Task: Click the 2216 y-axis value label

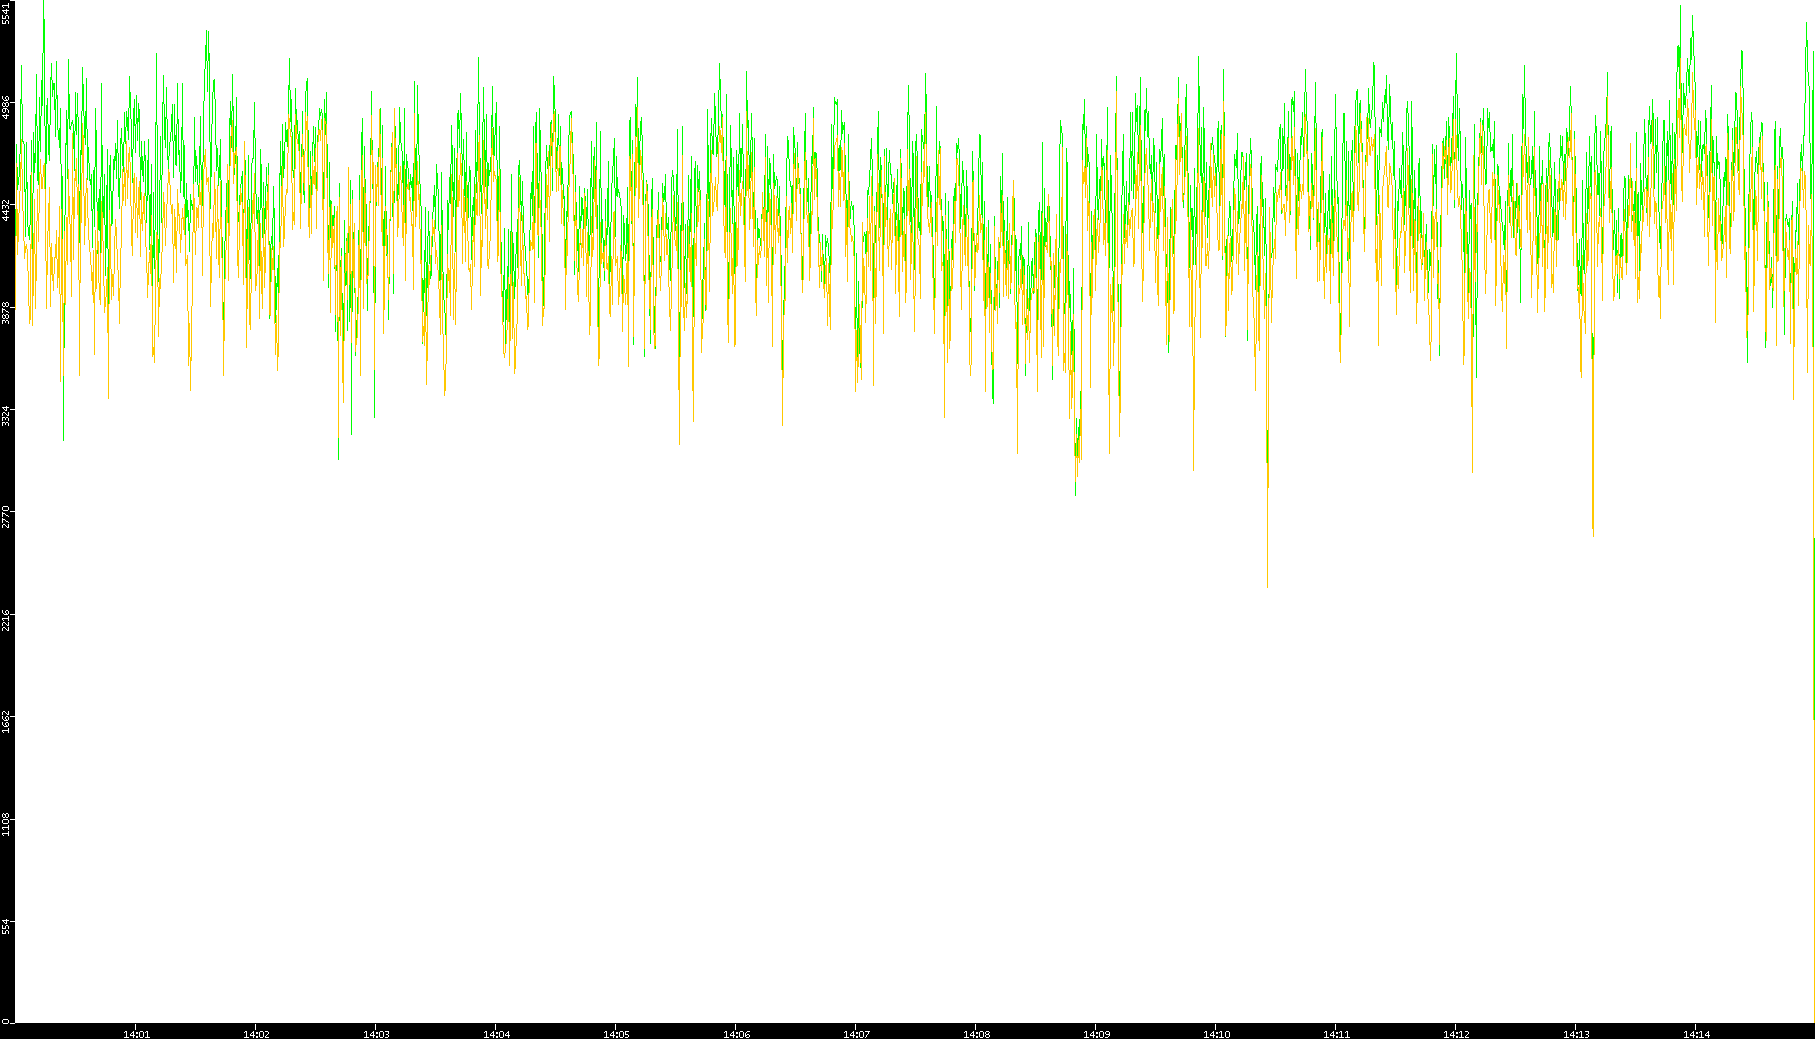Action: pos(7,620)
